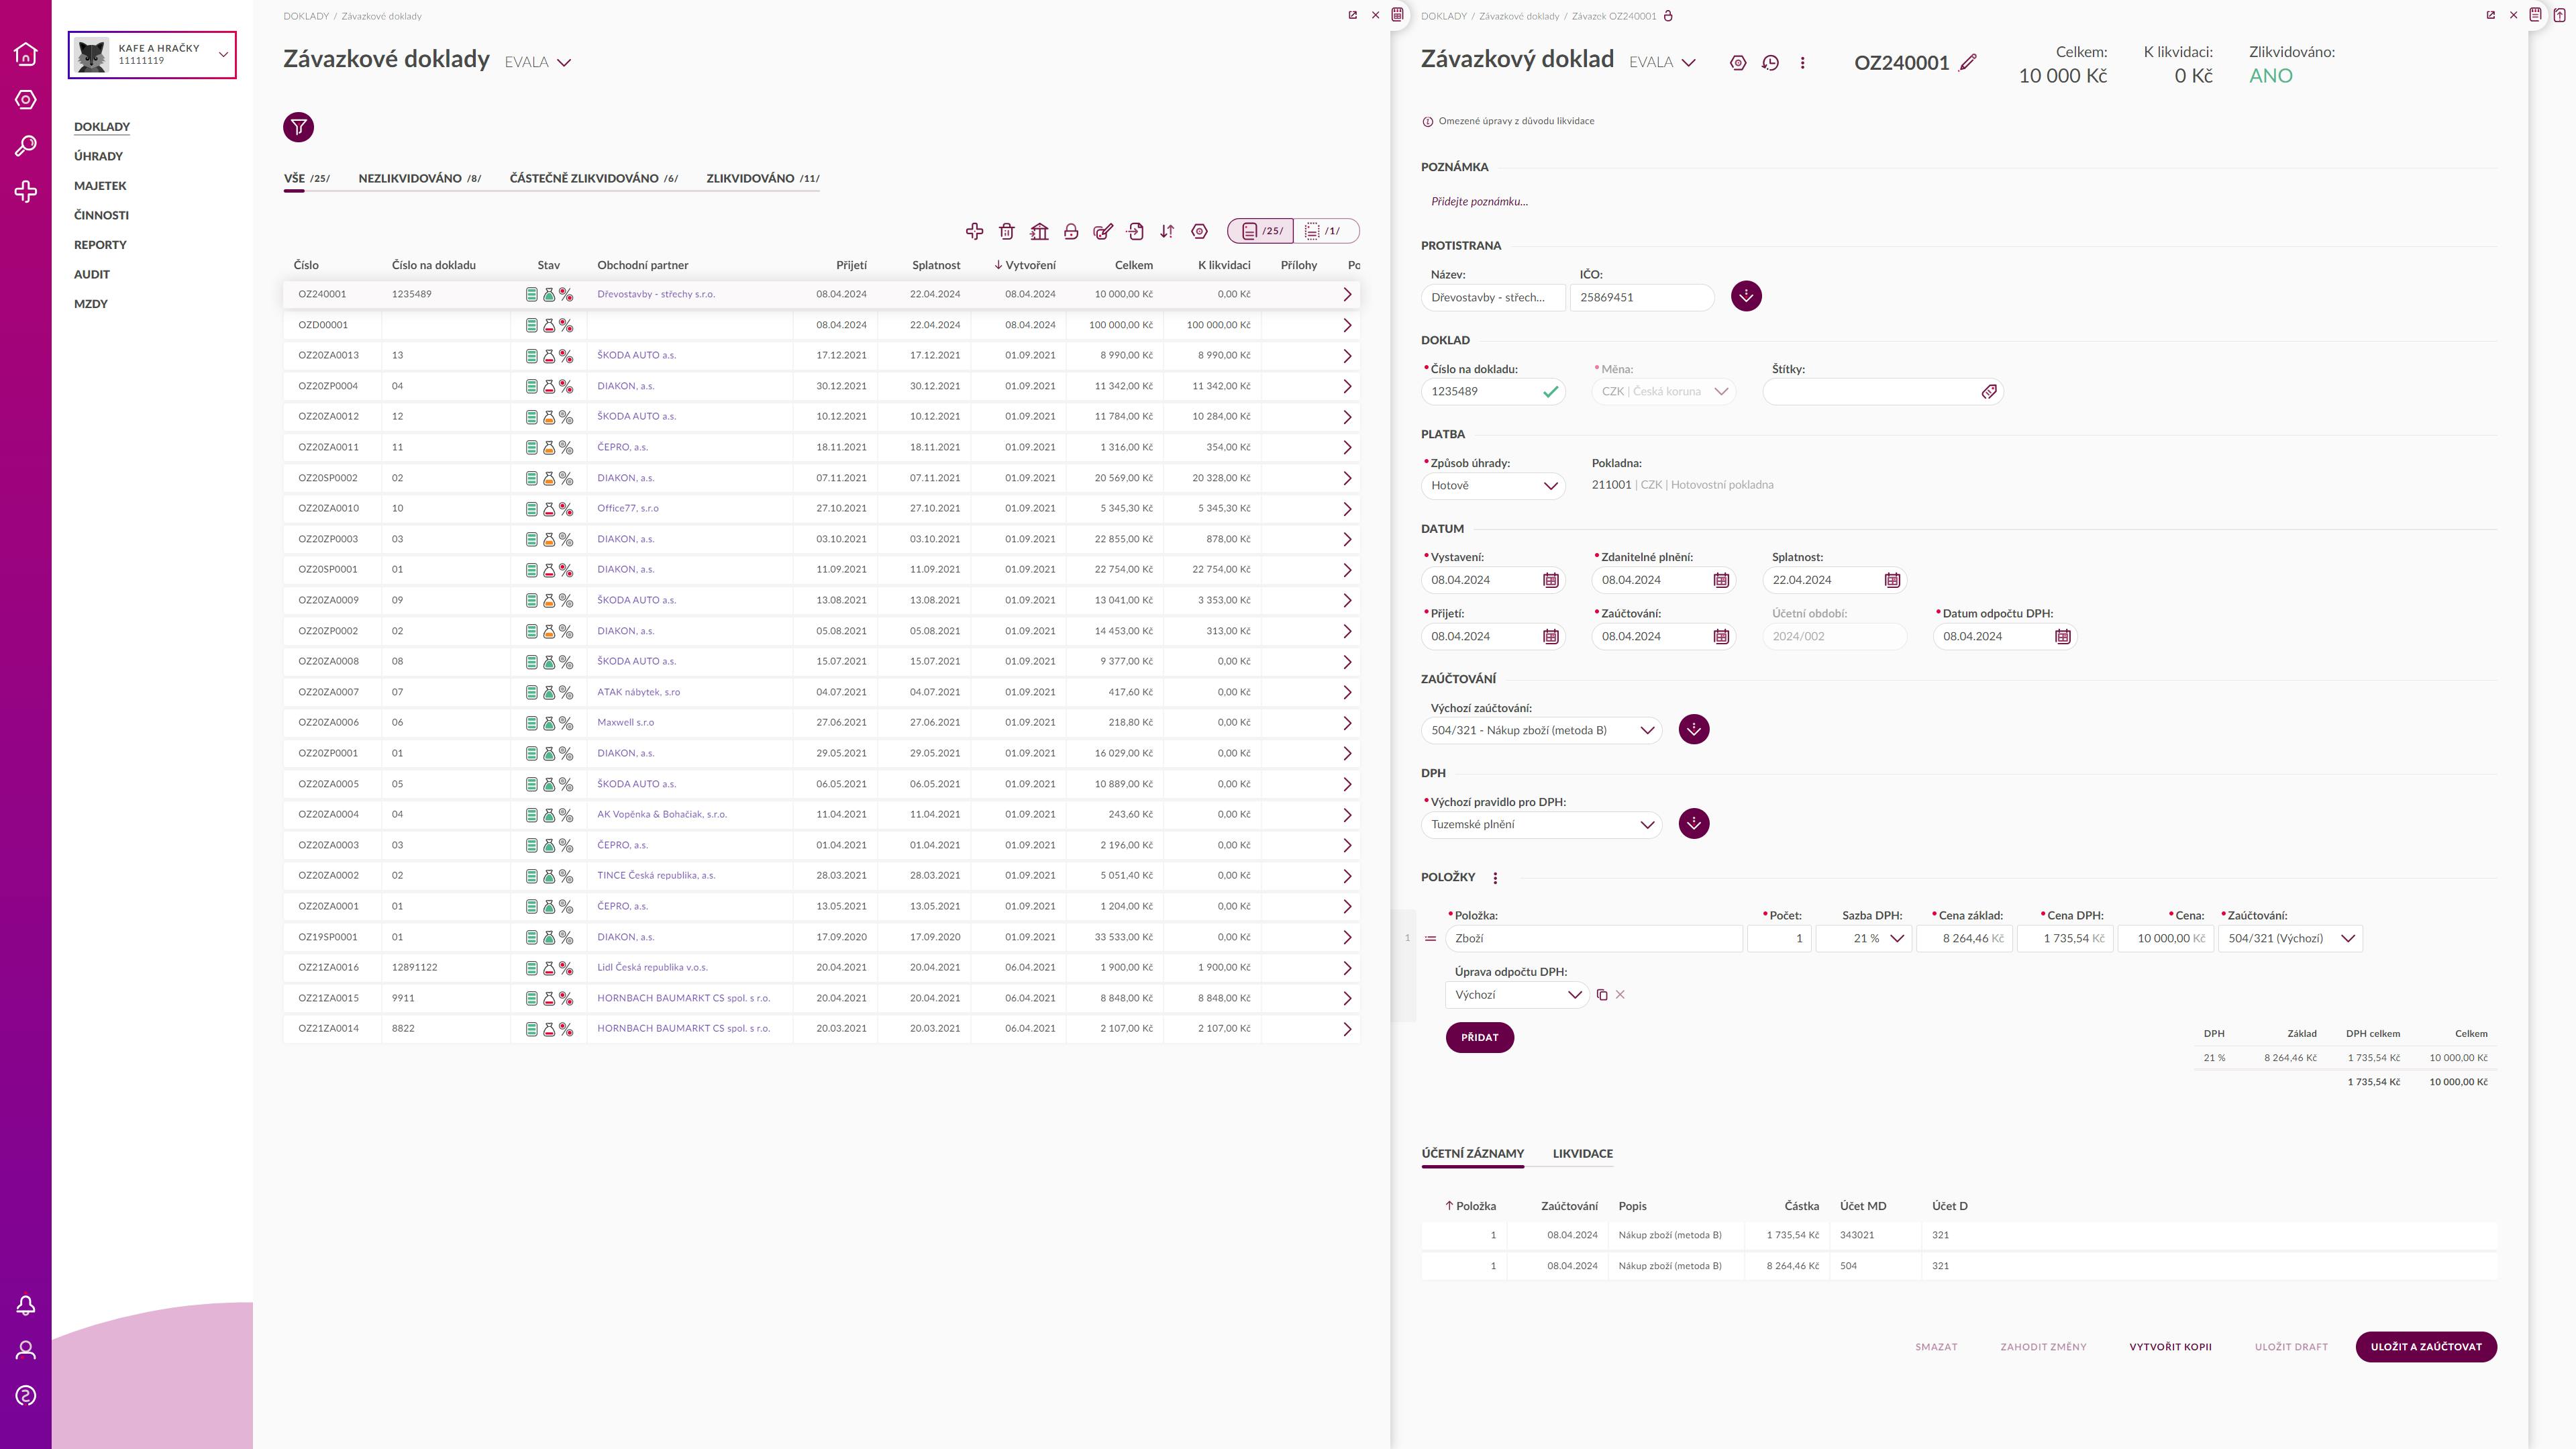Screen dimensions: 2576x1449
Task: Open the Office77, s.r.o partner link
Action: pyautogui.click(x=628, y=508)
